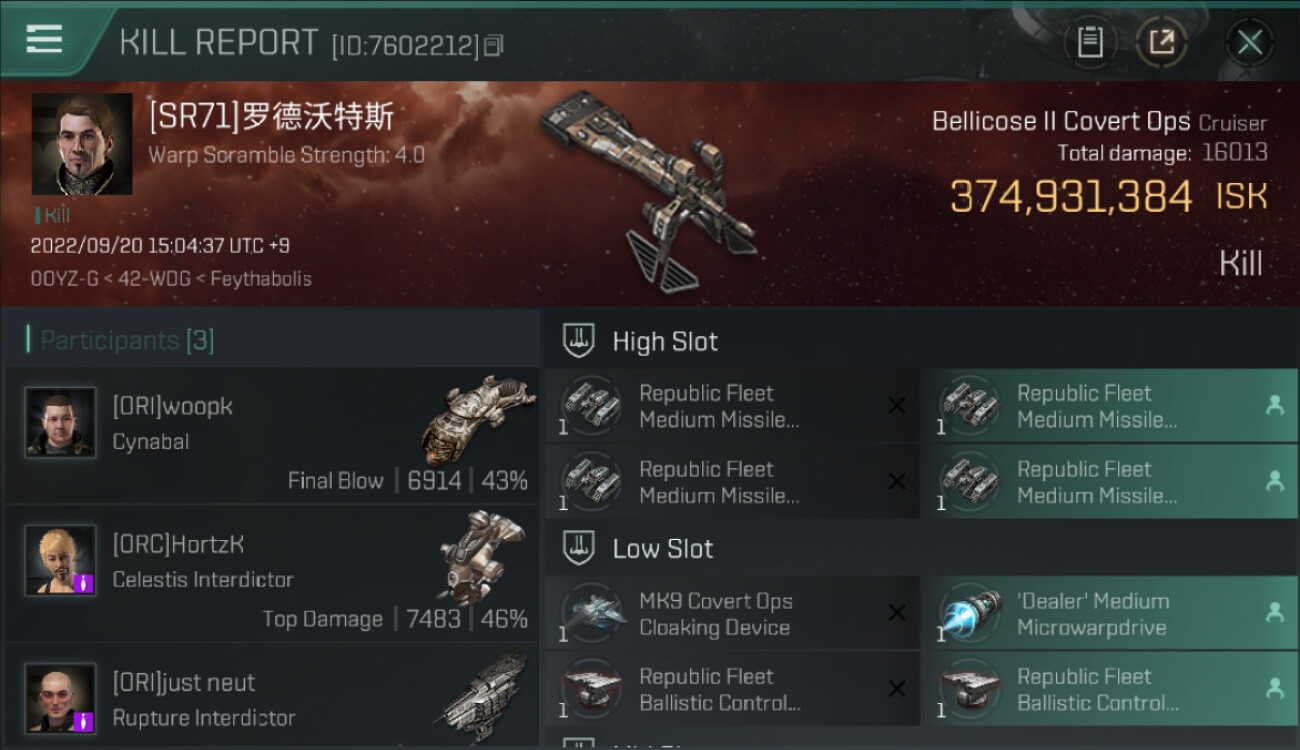Open HortzK's pilot portrait
Viewport: 1300px width, 750px height.
pos(61,560)
